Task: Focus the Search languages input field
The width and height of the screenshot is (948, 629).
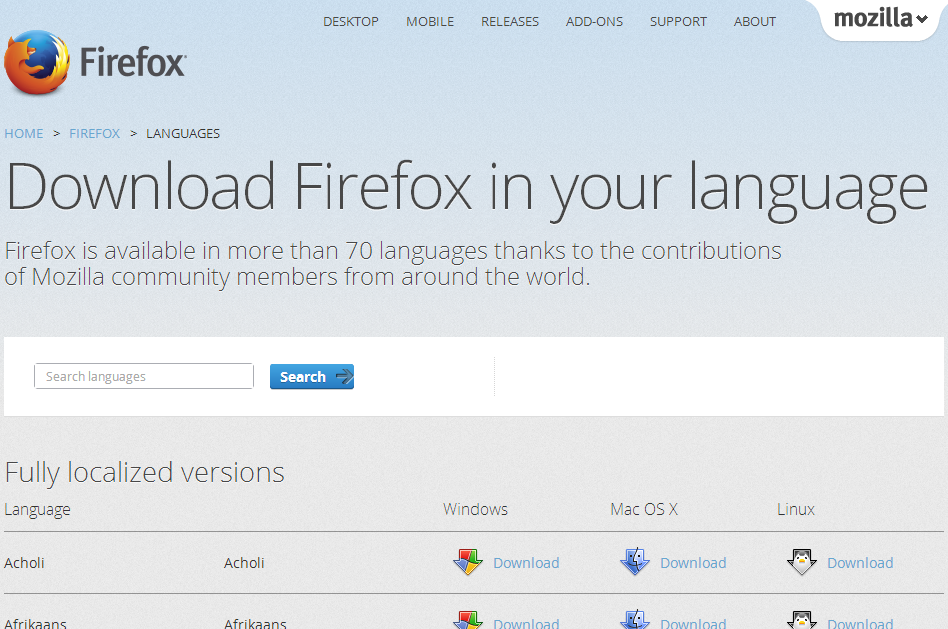Action: 144,376
